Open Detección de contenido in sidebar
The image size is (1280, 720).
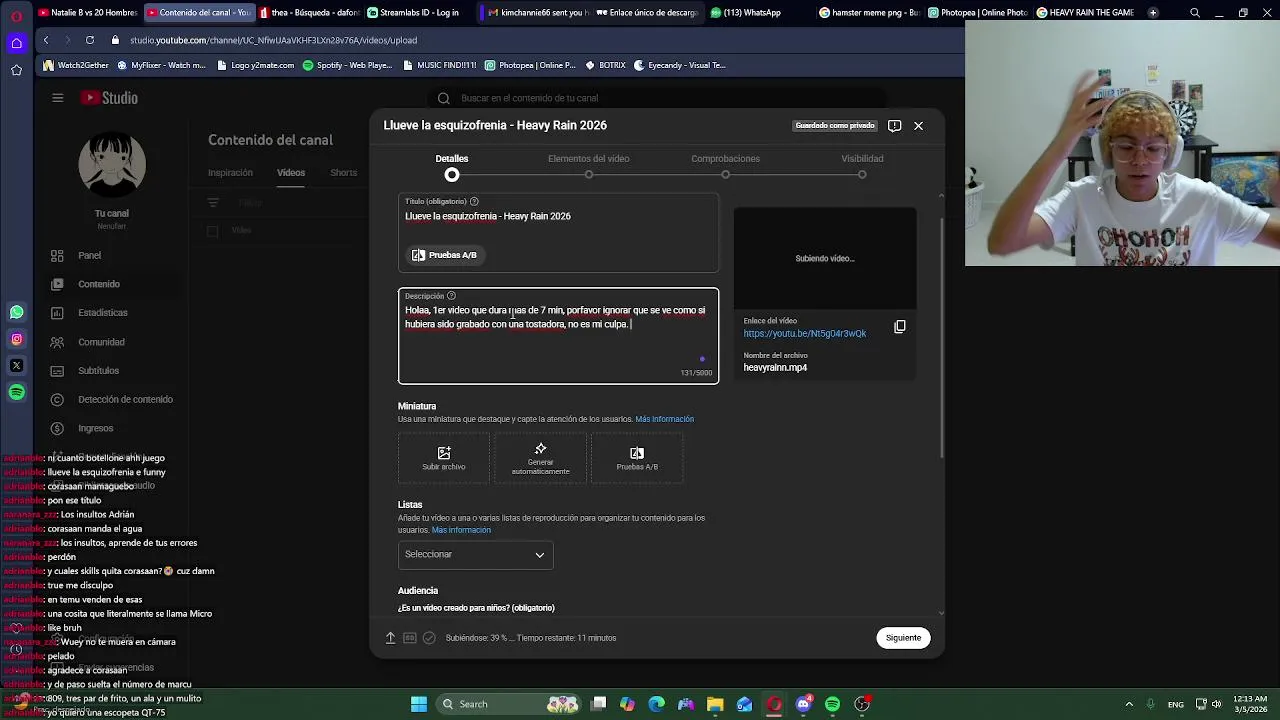(x=125, y=400)
